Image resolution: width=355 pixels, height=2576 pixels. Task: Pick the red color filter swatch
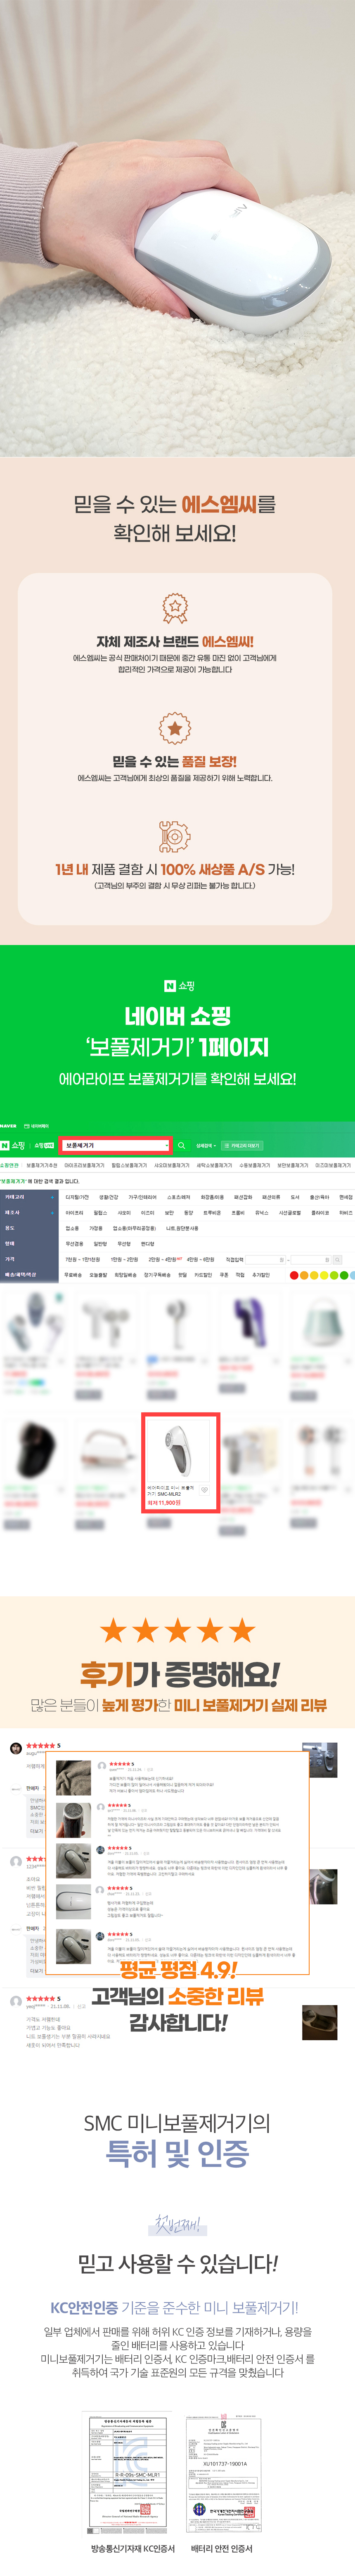(294, 1275)
